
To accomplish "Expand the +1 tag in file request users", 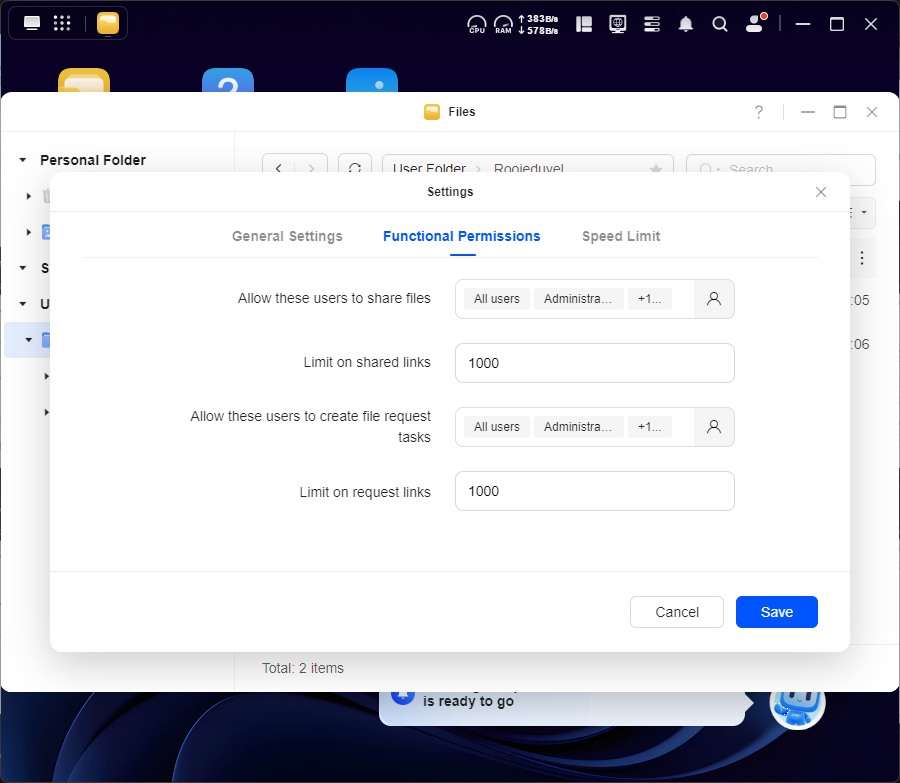I will tap(649, 427).
